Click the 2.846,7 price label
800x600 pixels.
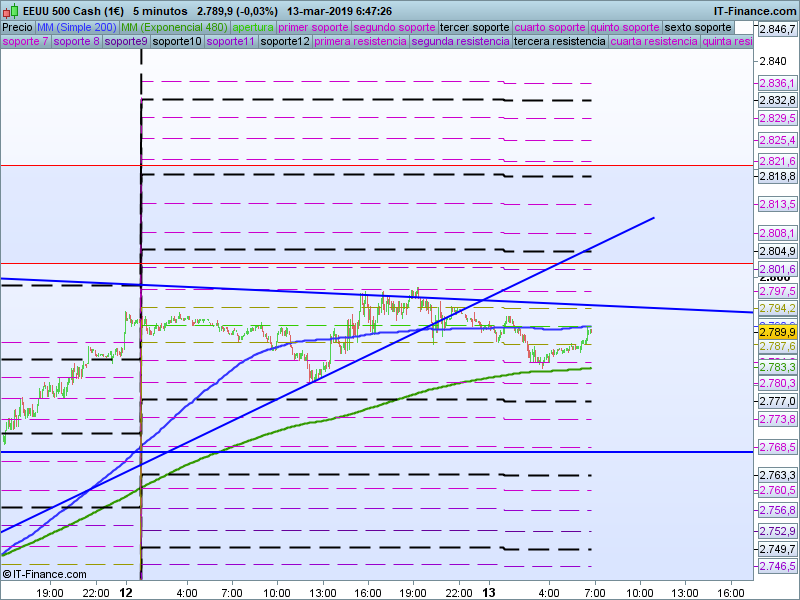pos(777,29)
